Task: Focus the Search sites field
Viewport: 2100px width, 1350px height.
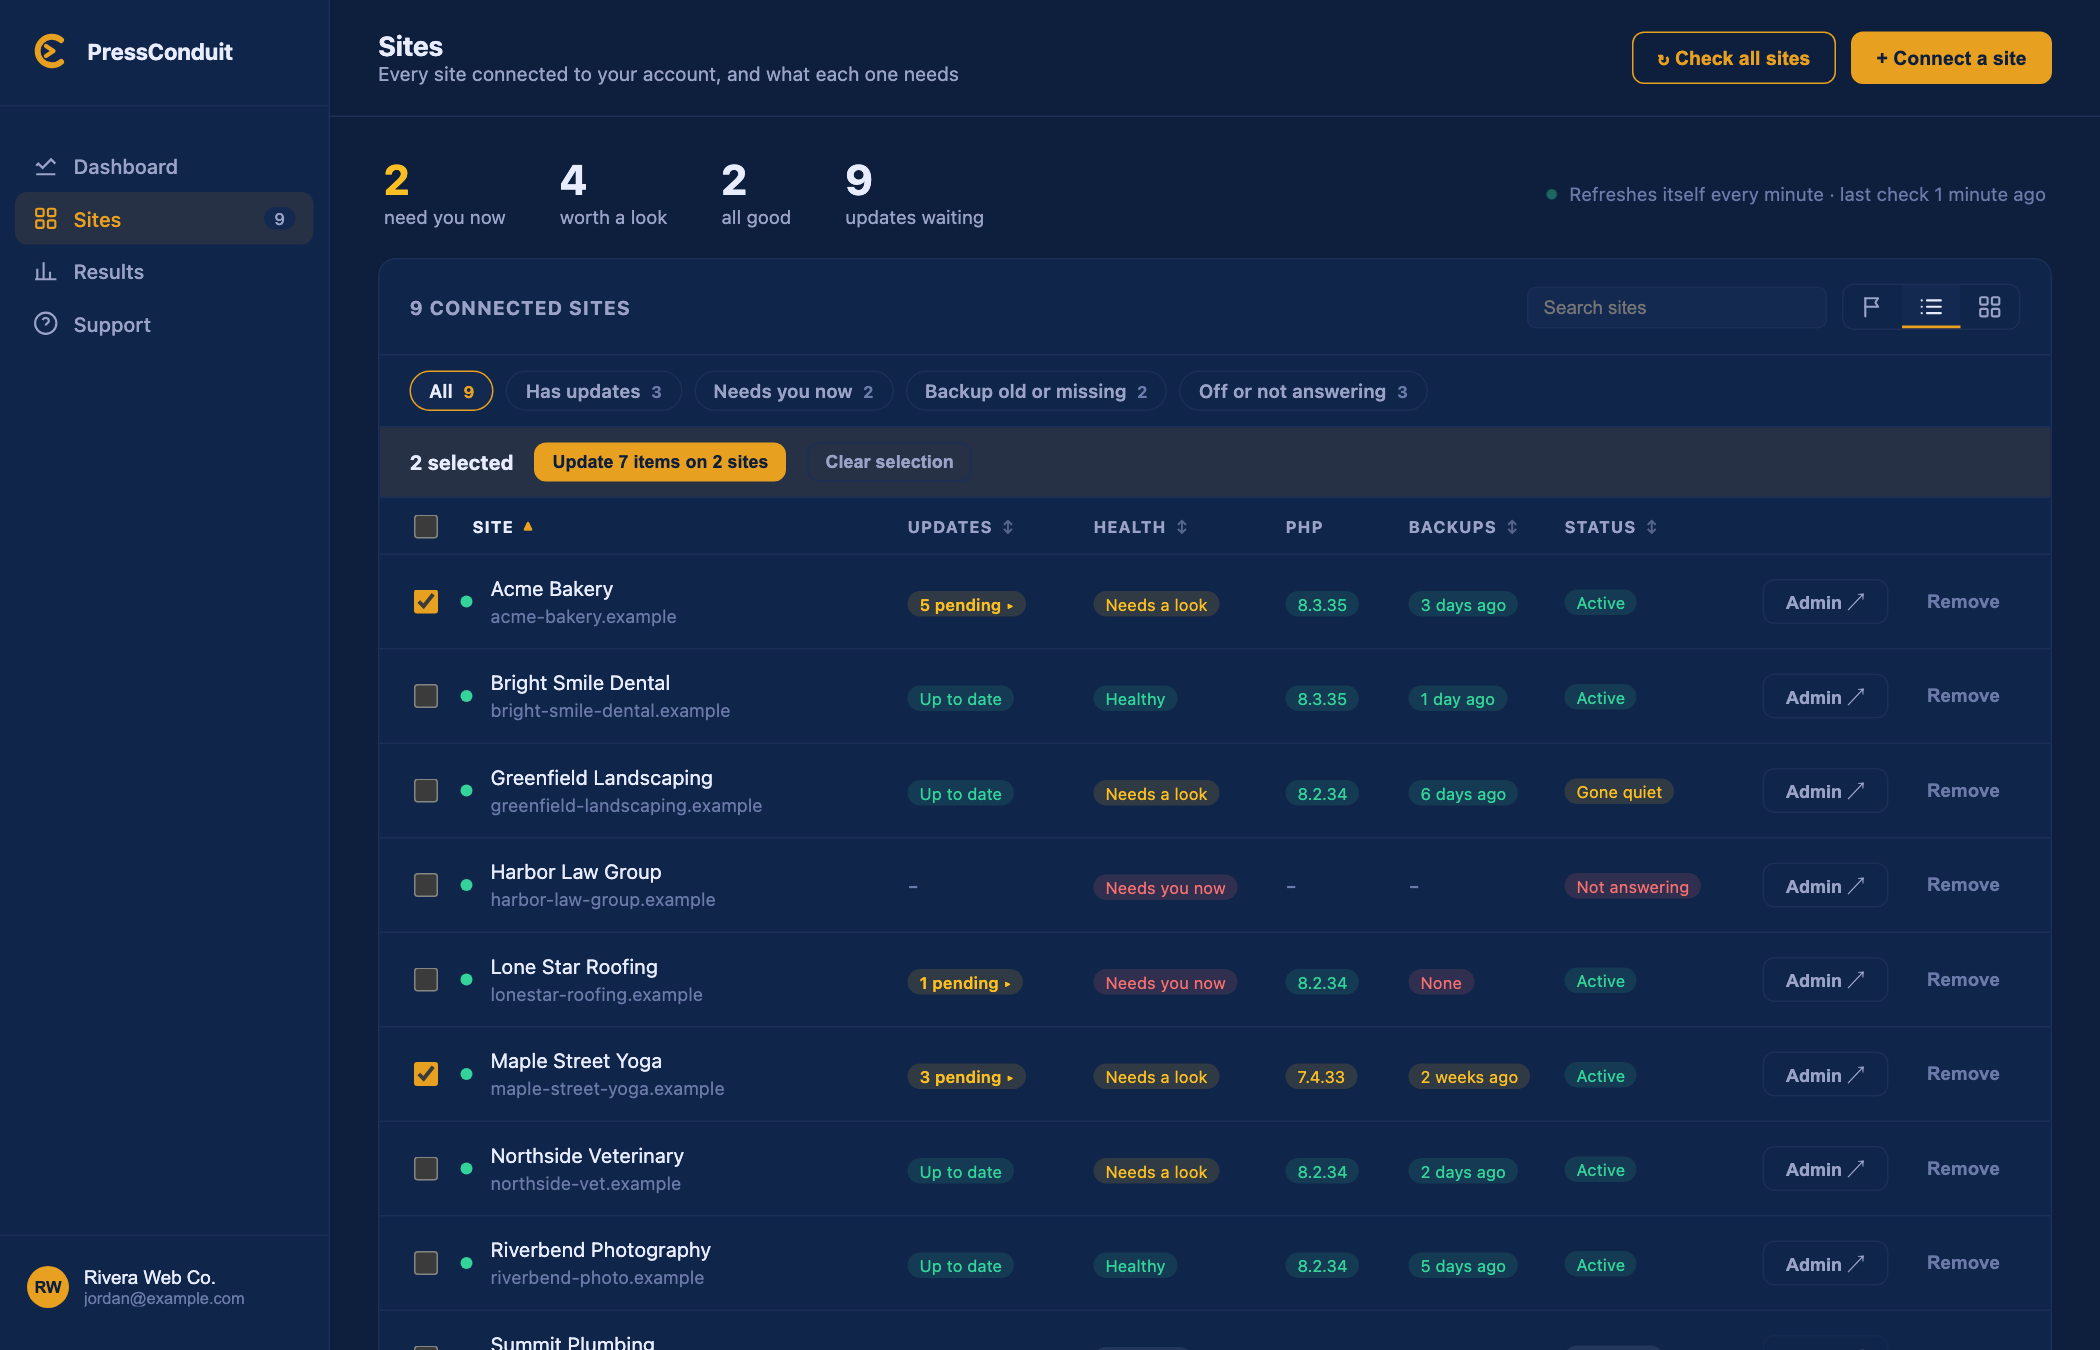Action: pyautogui.click(x=1676, y=307)
